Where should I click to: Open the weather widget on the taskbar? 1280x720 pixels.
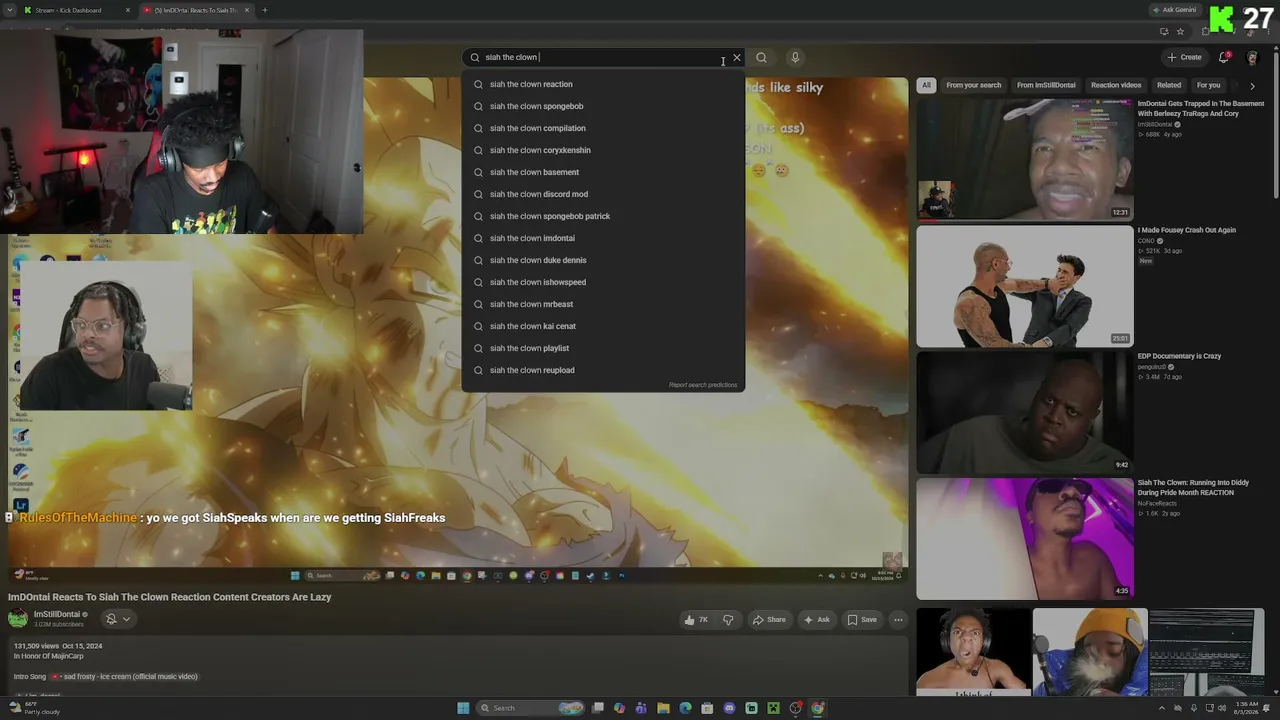[x=35, y=708]
